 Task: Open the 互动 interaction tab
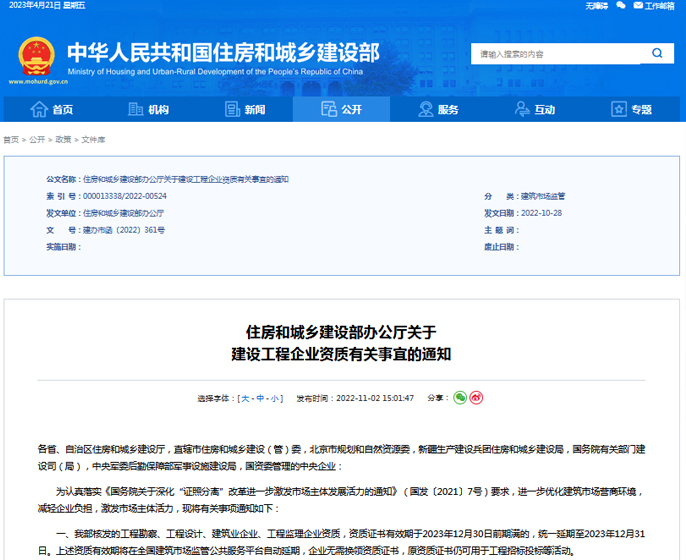[535, 110]
